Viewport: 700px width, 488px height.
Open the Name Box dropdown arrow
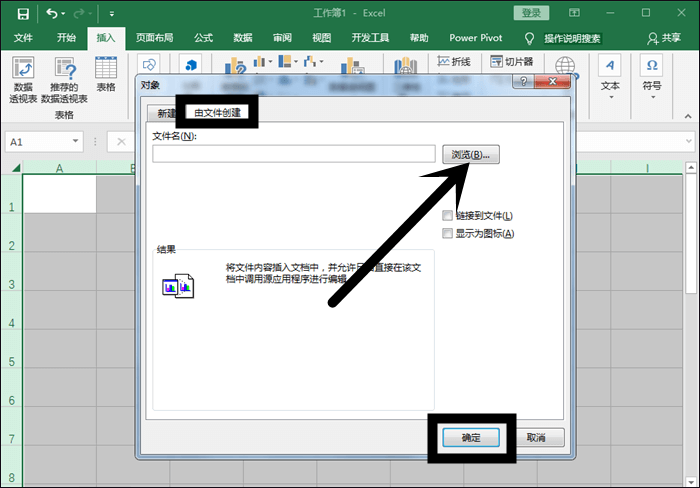tap(75, 142)
